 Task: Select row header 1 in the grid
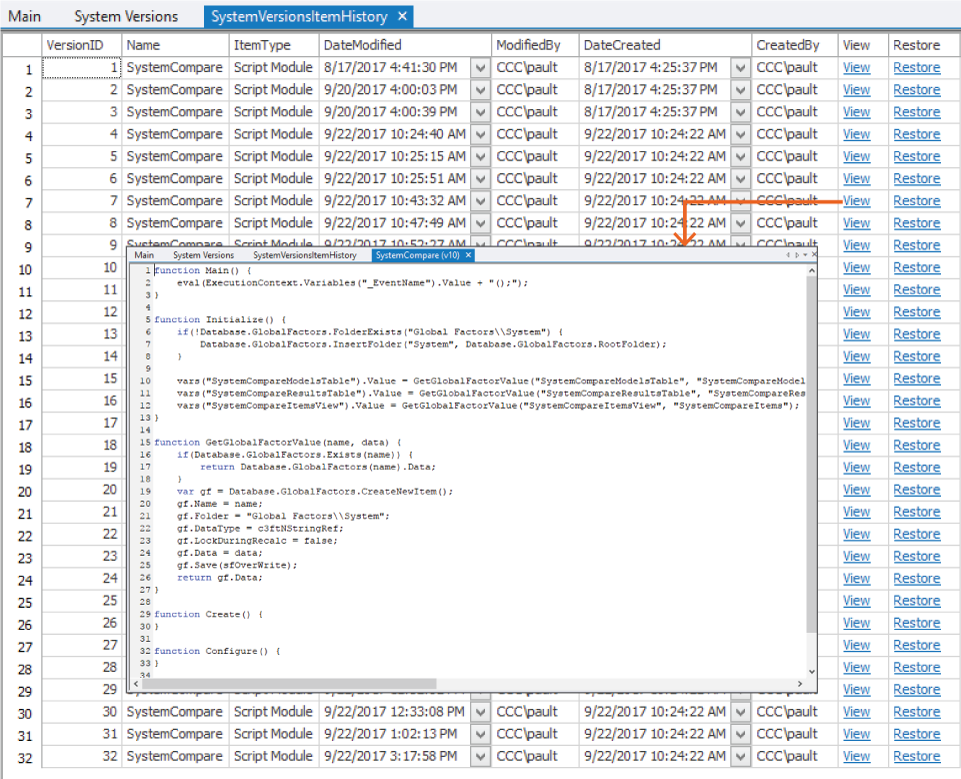22,69
